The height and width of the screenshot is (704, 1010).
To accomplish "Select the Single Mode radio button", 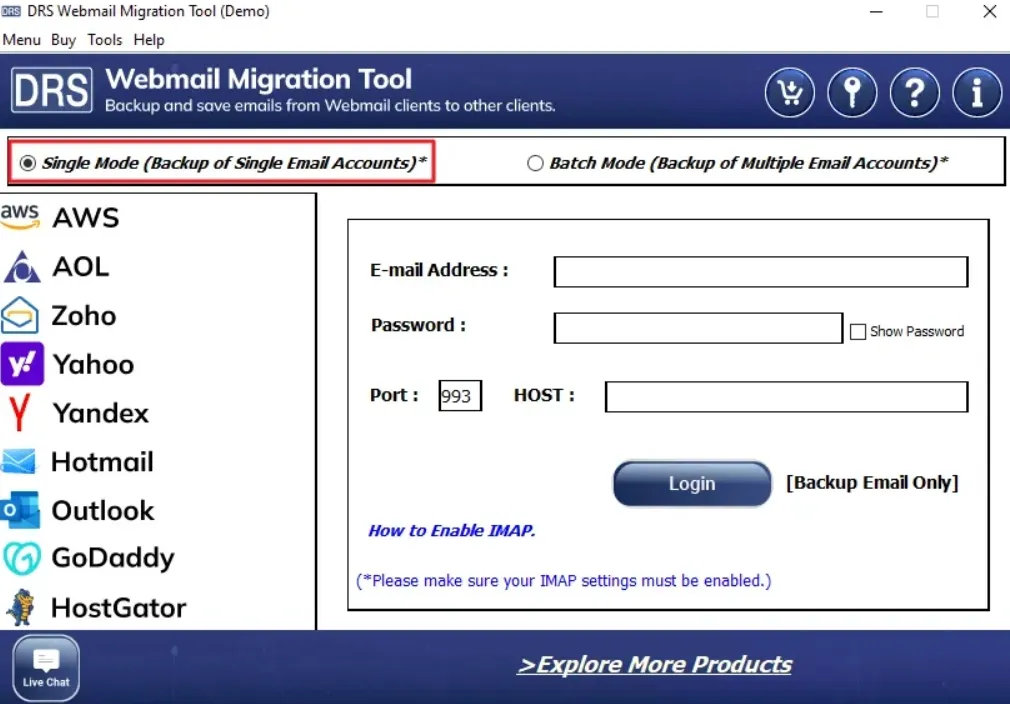I will pos(28,163).
